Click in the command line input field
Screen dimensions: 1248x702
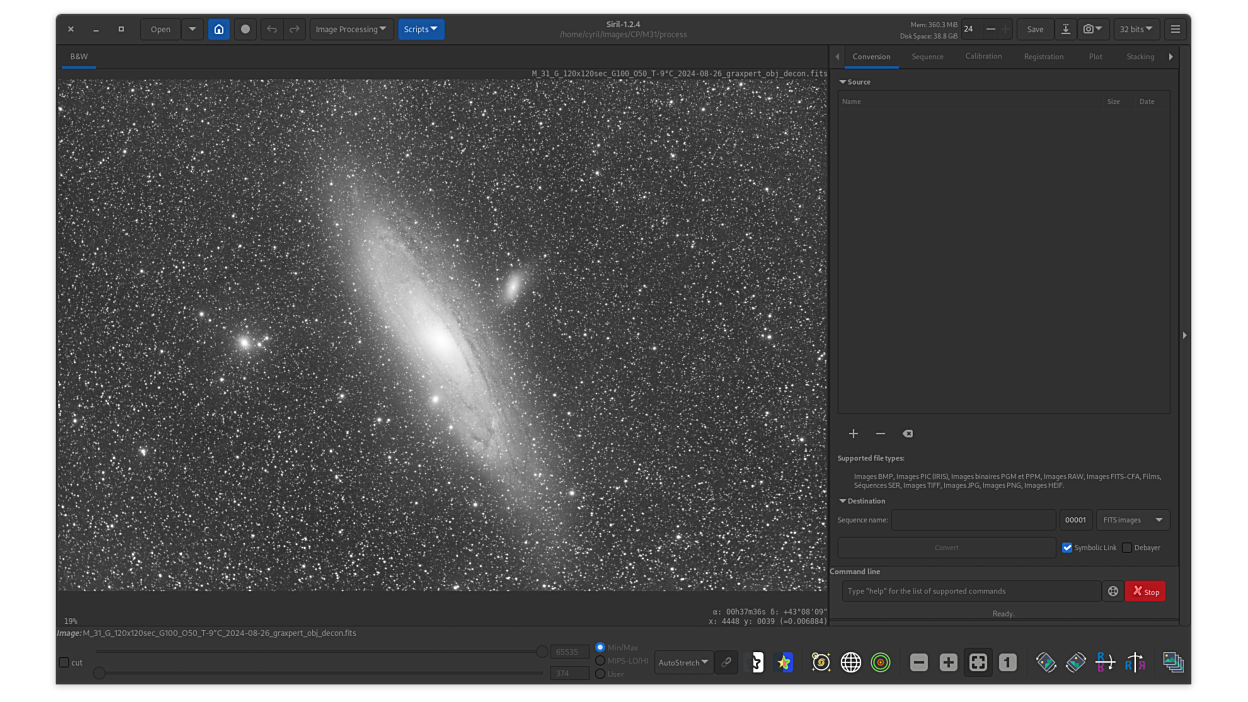970,591
